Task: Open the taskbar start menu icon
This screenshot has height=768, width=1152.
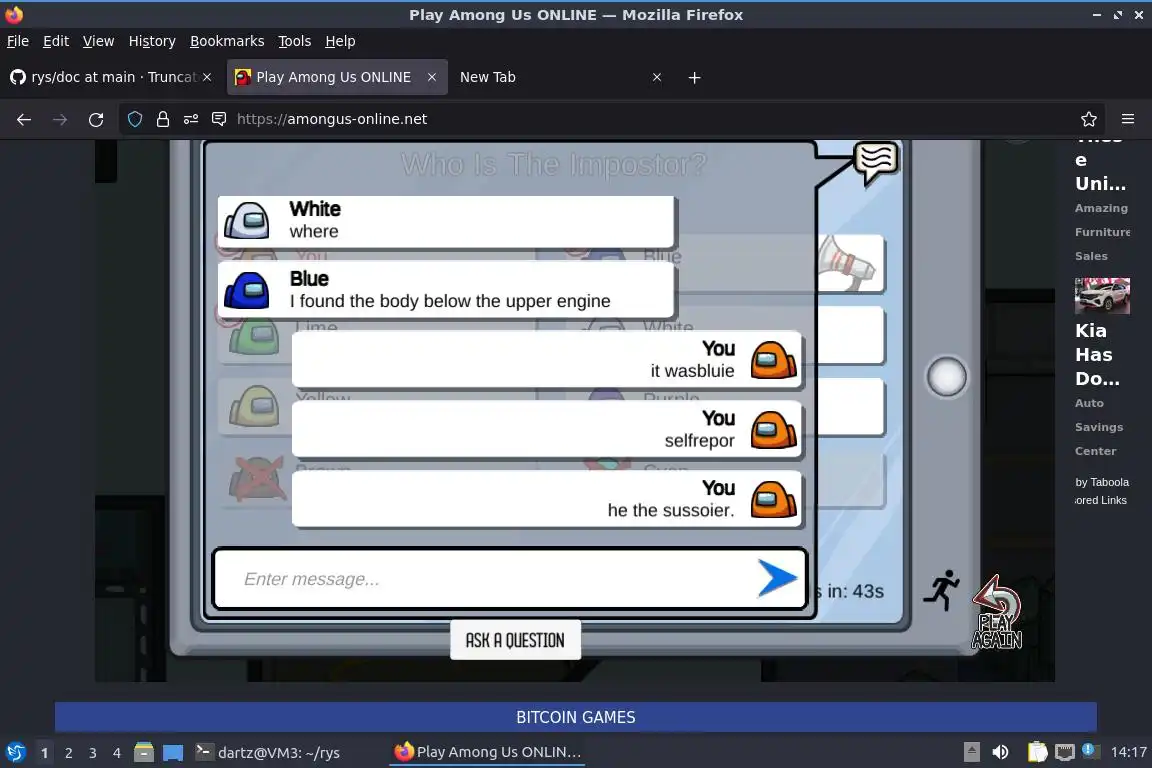Action: [15, 752]
